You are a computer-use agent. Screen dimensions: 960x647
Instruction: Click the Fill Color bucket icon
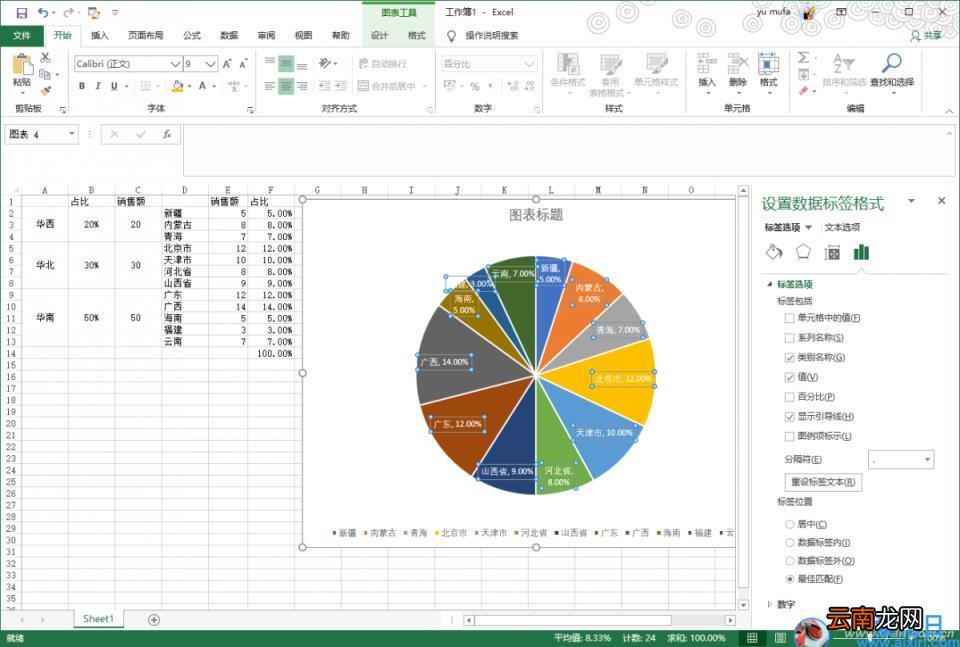178,86
